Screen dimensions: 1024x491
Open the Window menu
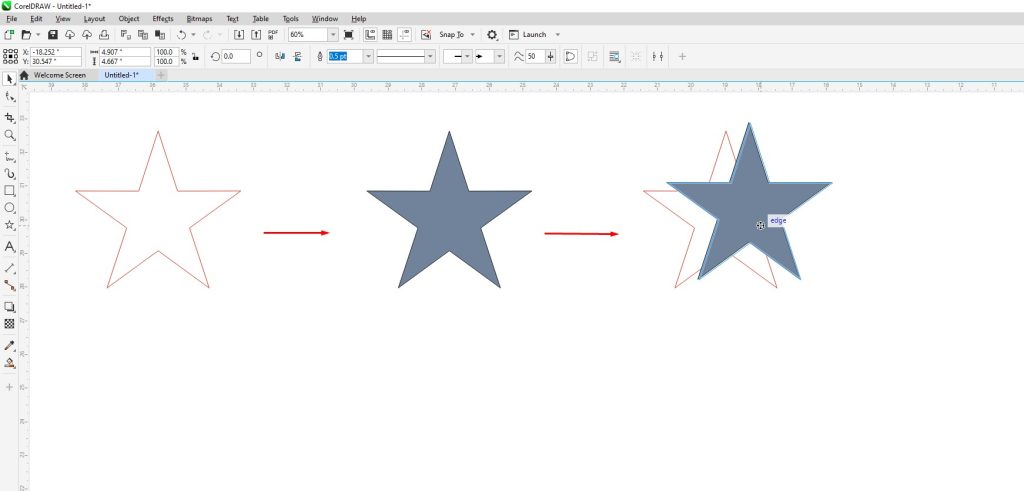pos(325,19)
